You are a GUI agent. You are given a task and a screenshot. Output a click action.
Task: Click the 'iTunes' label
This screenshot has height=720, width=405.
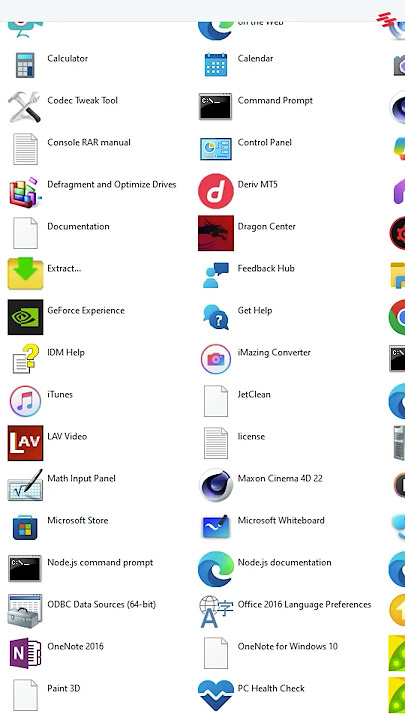pos(60,394)
